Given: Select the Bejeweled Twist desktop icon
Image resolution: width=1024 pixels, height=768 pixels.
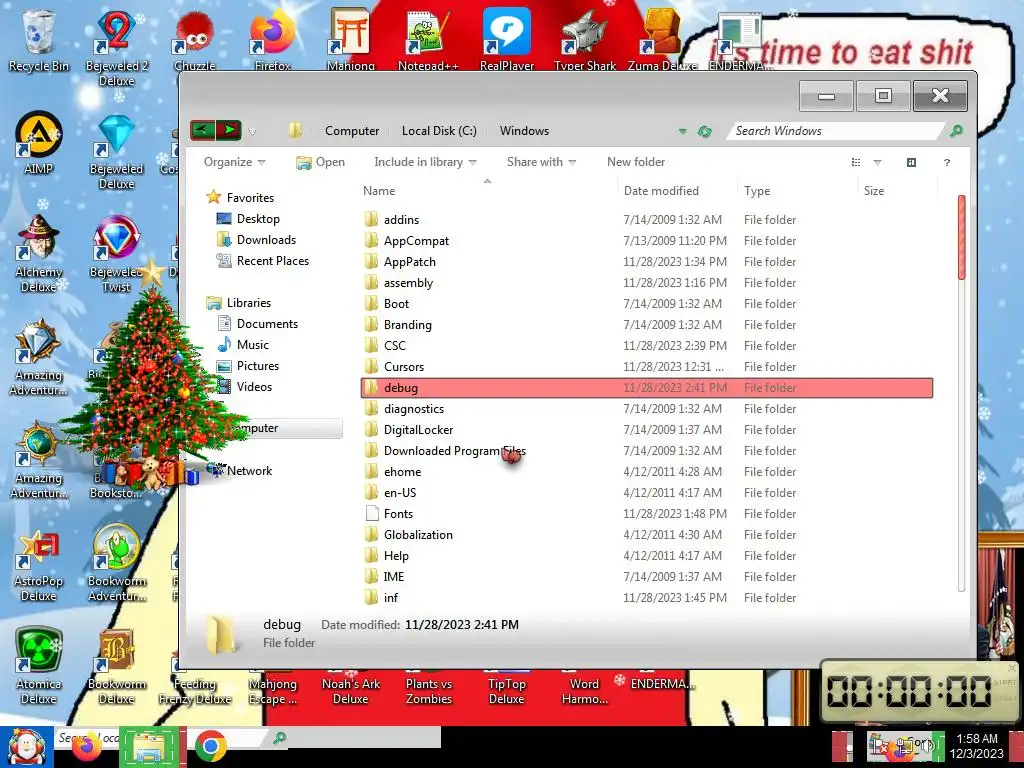Looking at the screenshot, I should (x=116, y=255).
